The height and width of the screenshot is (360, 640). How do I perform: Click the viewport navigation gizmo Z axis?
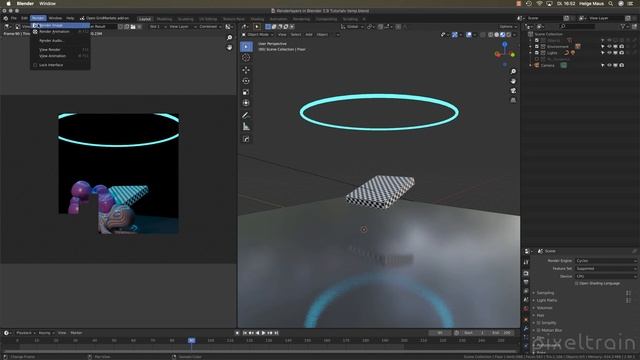(x=505, y=44)
